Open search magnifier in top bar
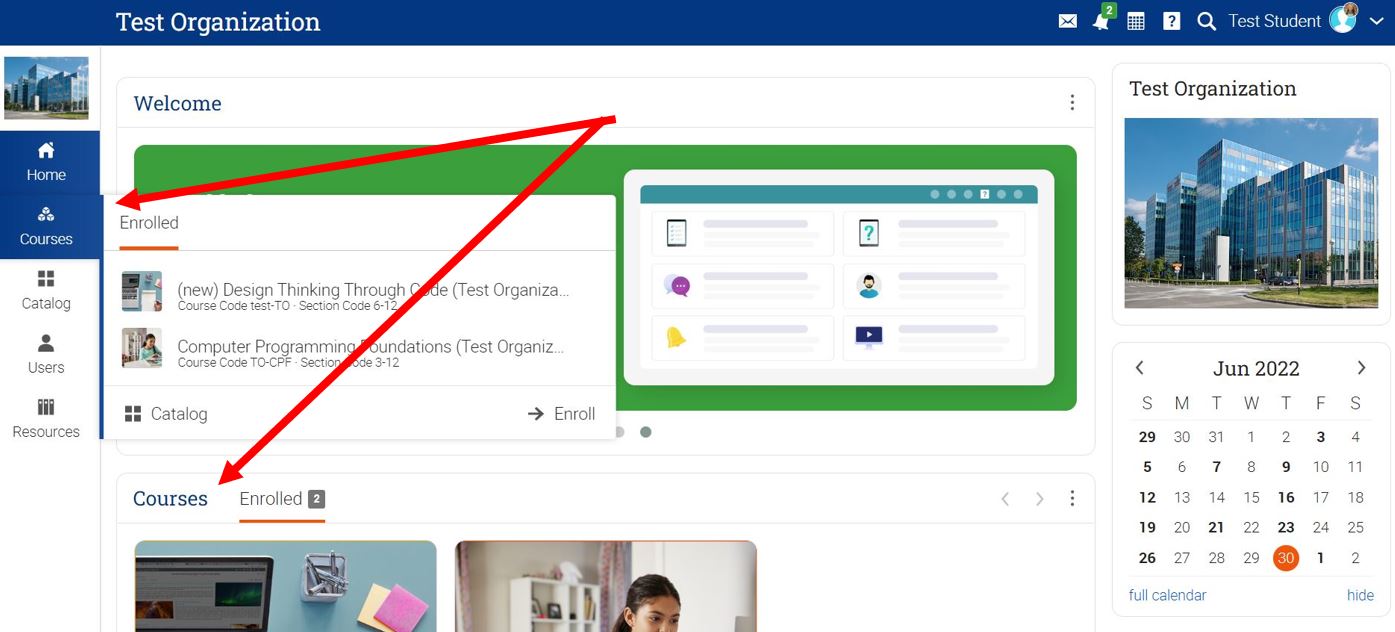 coord(1206,21)
